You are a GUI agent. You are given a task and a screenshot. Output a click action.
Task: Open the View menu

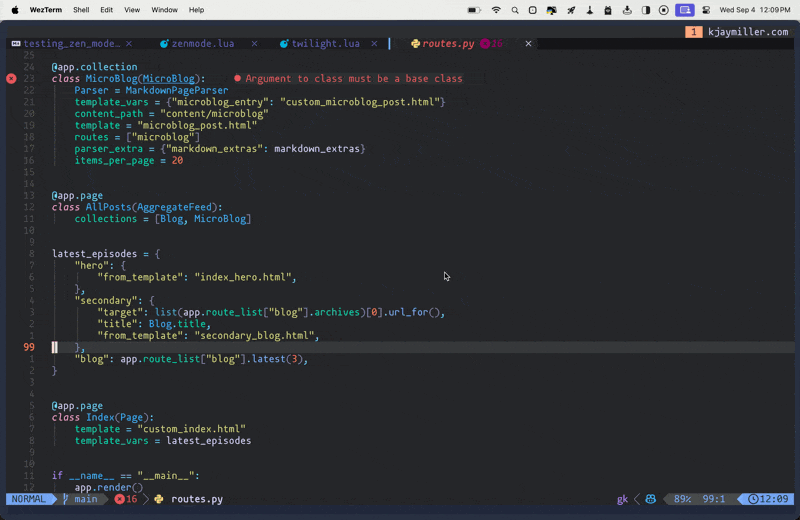(132, 10)
